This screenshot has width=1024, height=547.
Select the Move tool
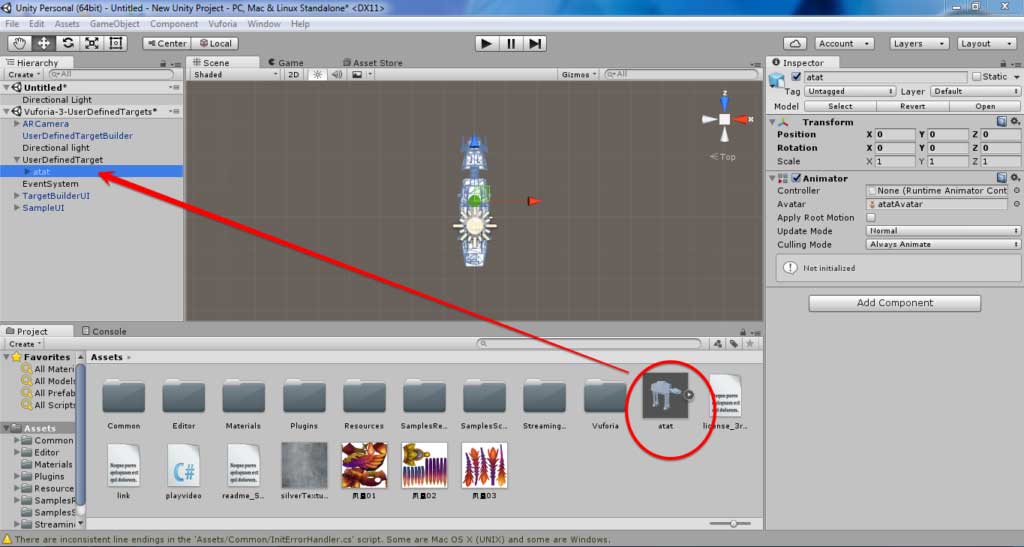coord(44,43)
